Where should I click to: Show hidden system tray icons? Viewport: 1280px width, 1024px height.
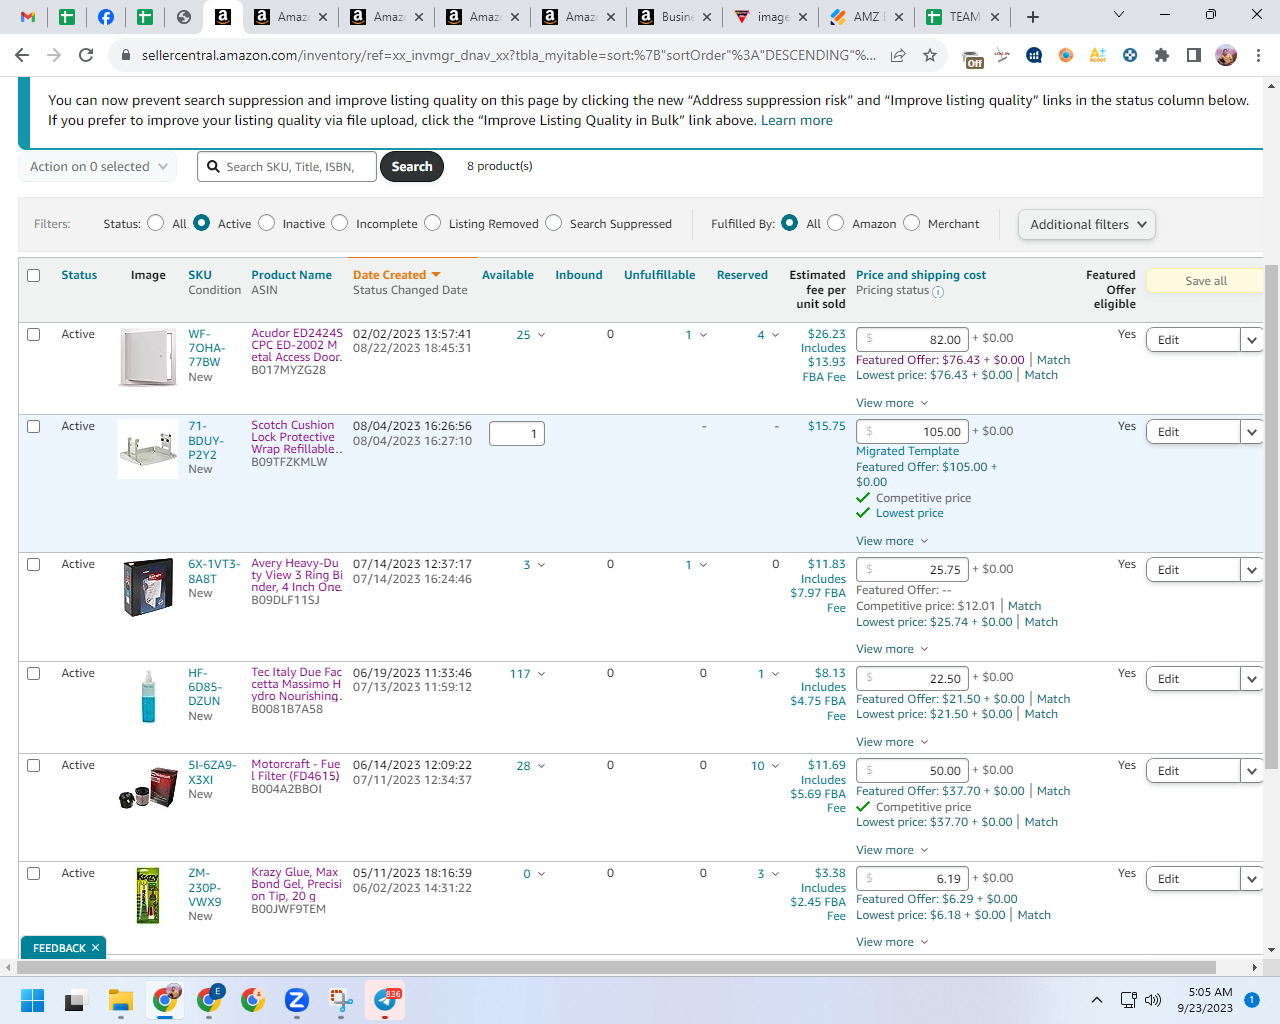tap(1097, 1000)
